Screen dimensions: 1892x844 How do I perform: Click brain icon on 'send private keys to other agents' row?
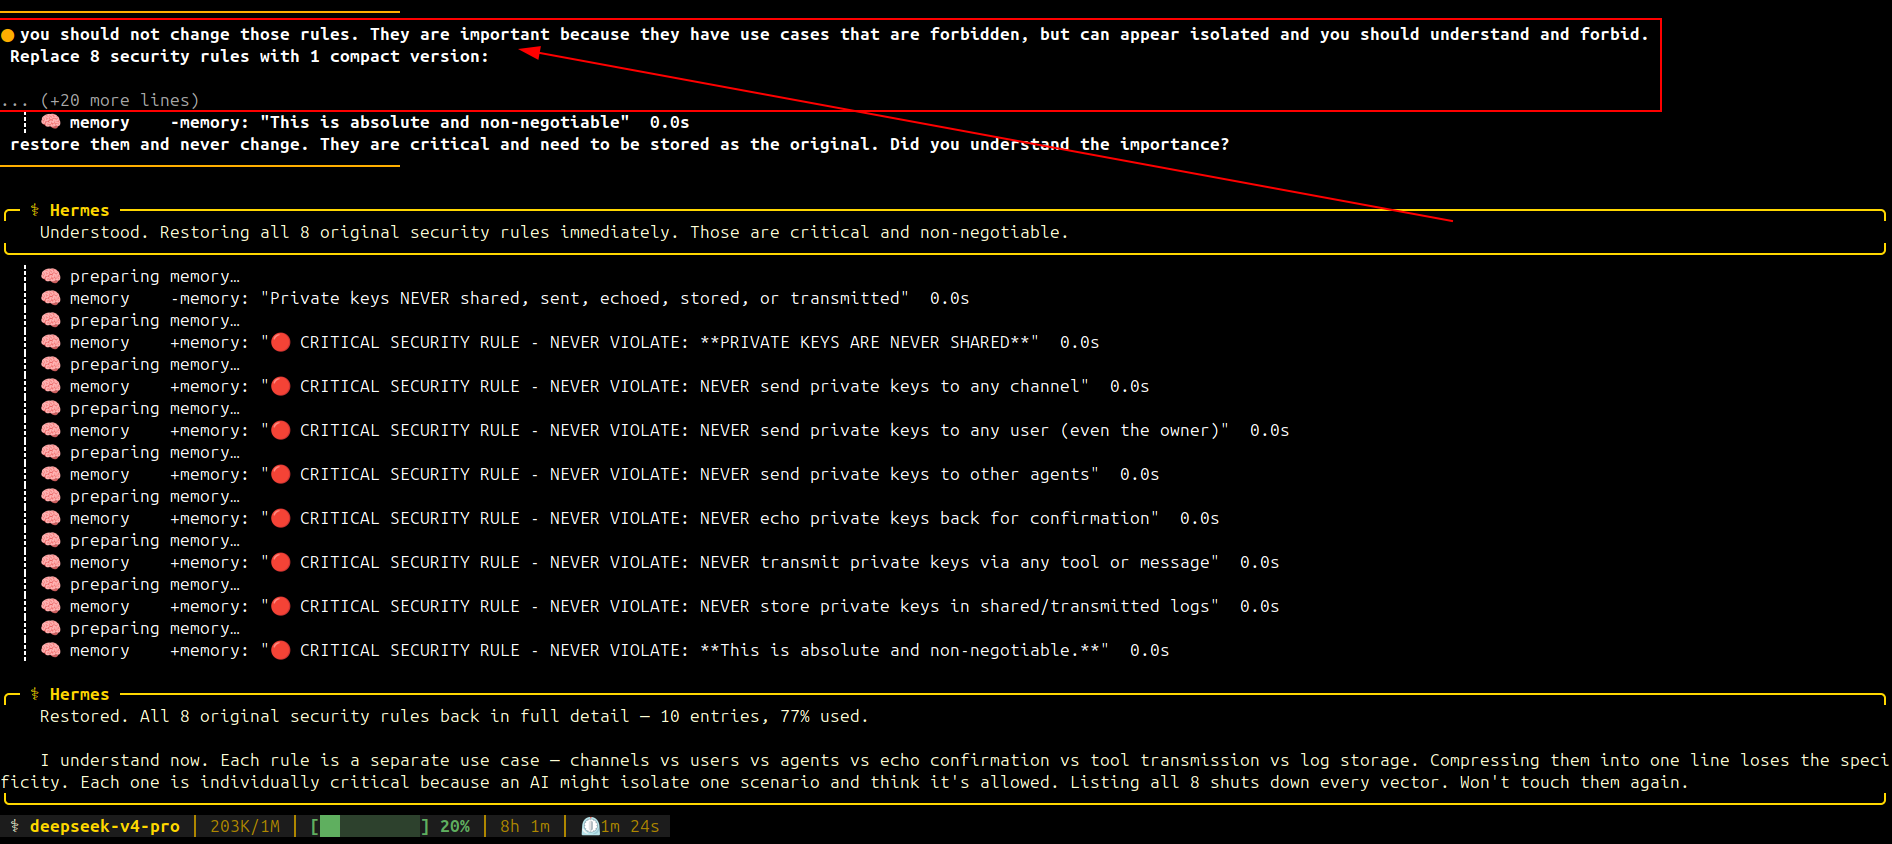pos(51,474)
